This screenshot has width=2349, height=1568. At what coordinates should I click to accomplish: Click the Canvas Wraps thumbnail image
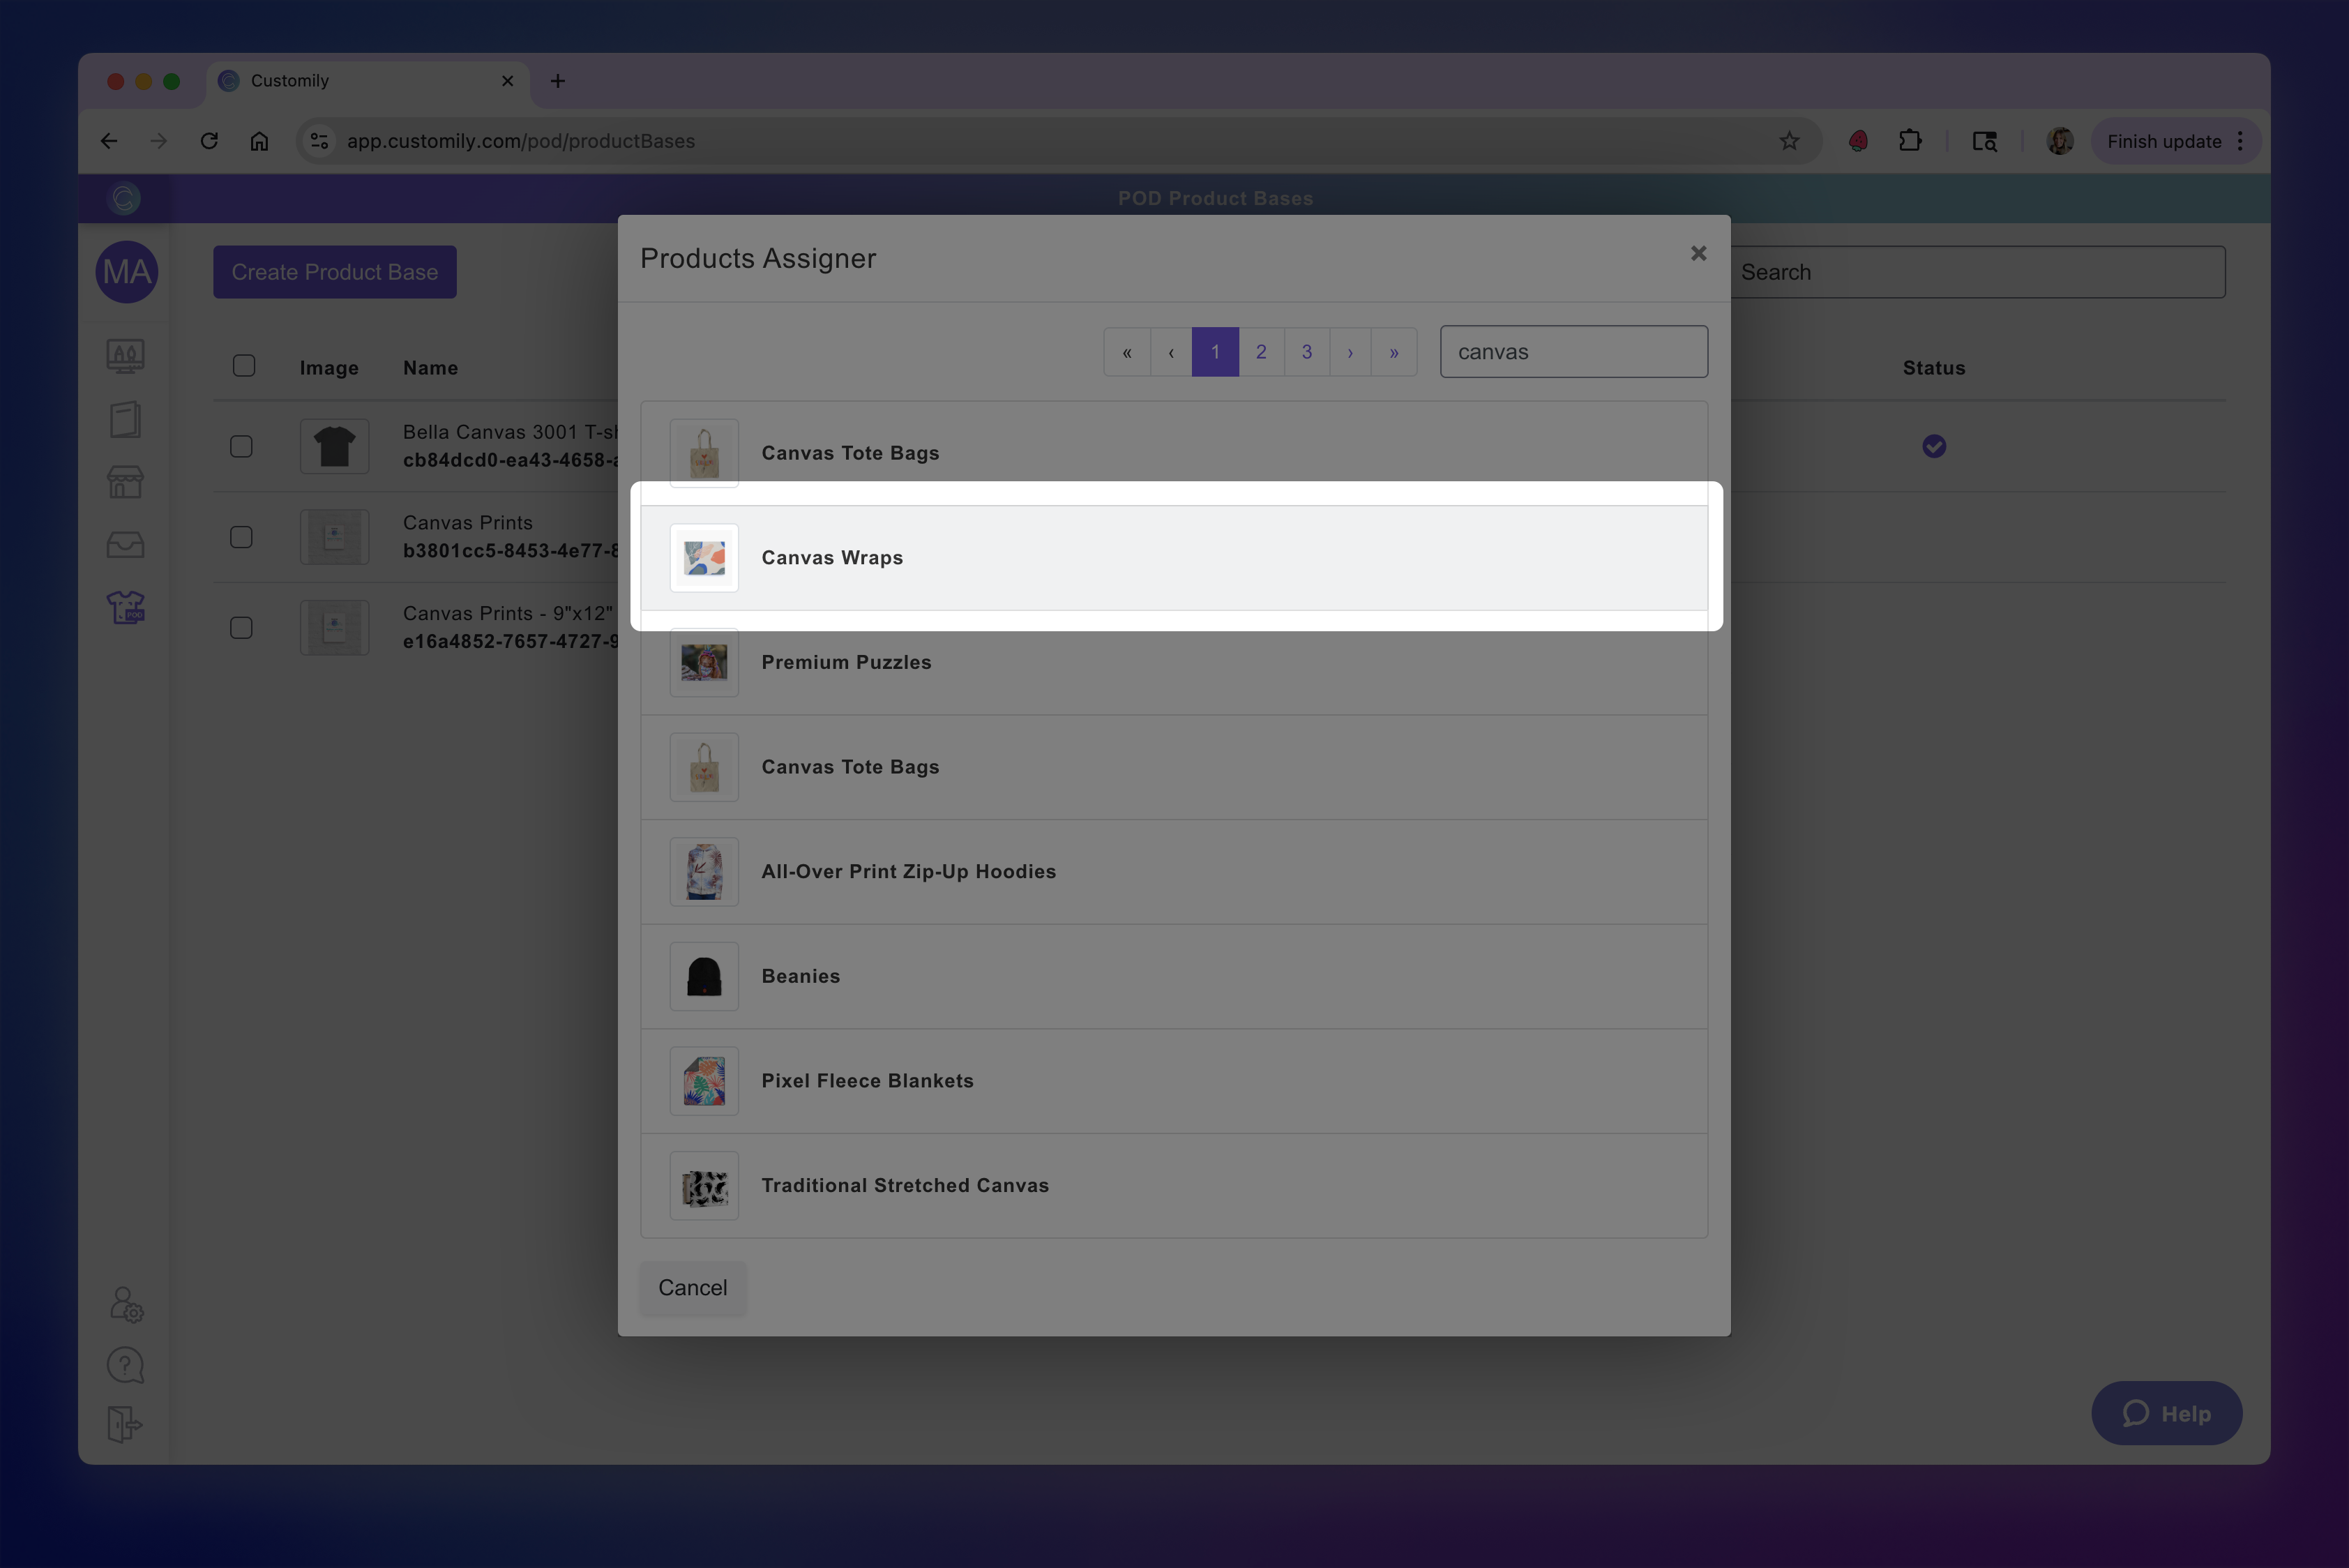704,558
